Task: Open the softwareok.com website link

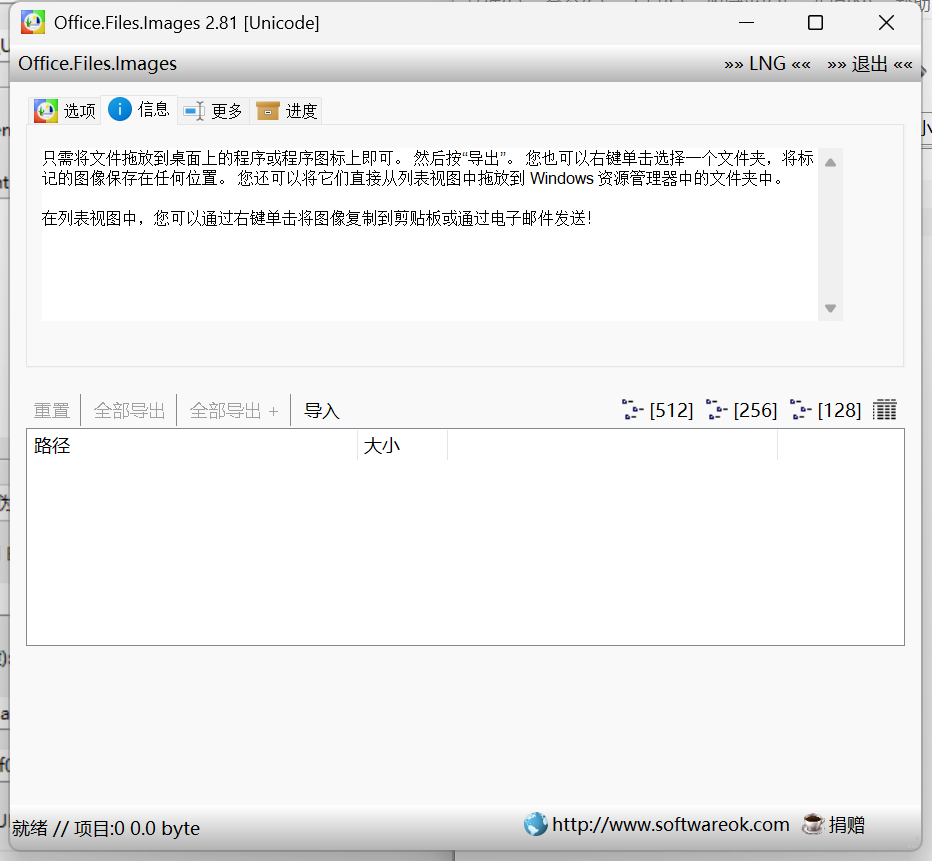Action: 670,824
